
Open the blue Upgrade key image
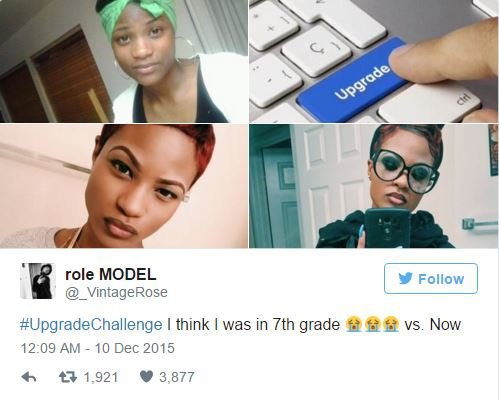point(374,61)
